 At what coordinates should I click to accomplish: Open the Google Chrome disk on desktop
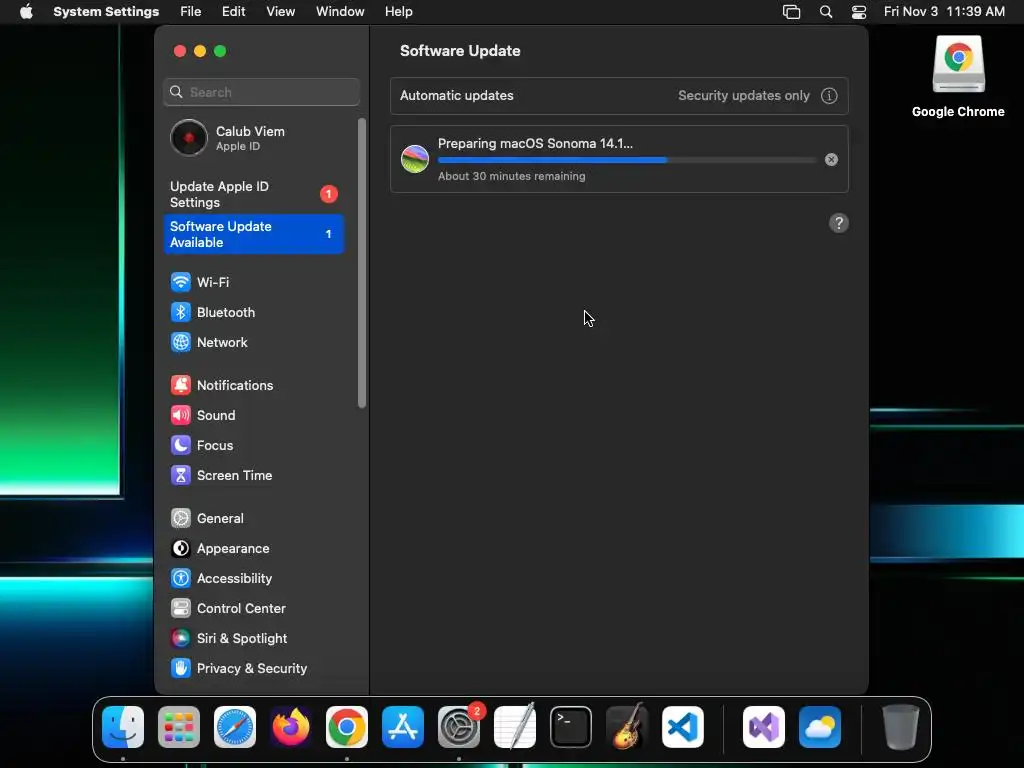click(x=958, y=76)
